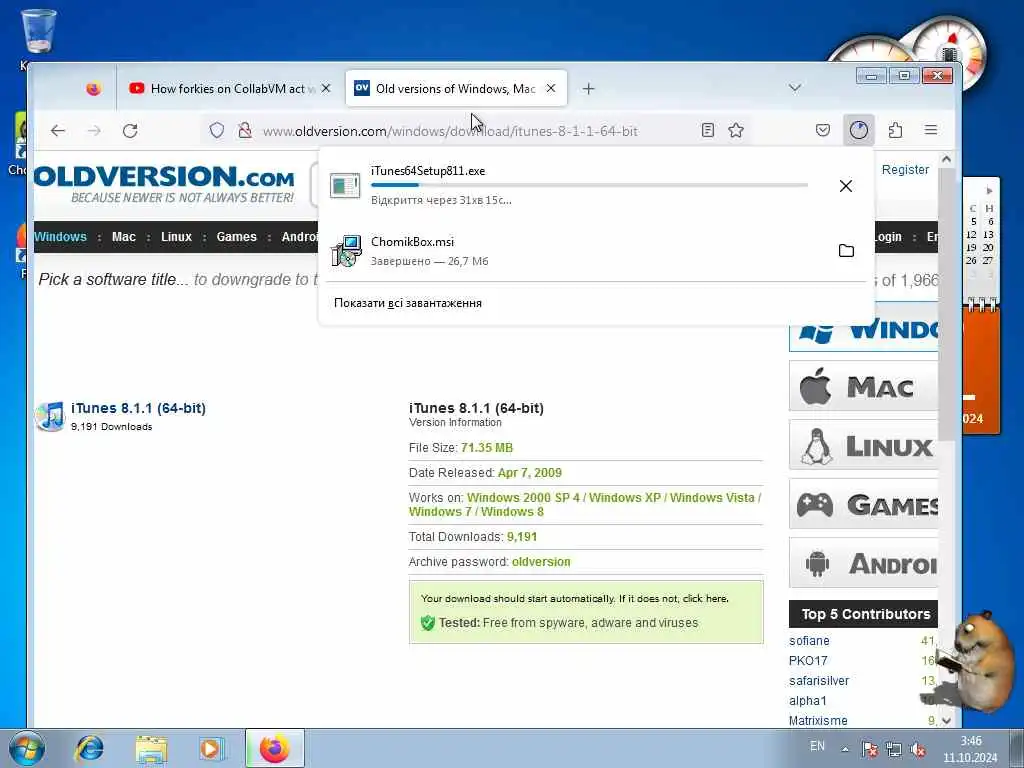Open new tab with plus button

(588, 88)
